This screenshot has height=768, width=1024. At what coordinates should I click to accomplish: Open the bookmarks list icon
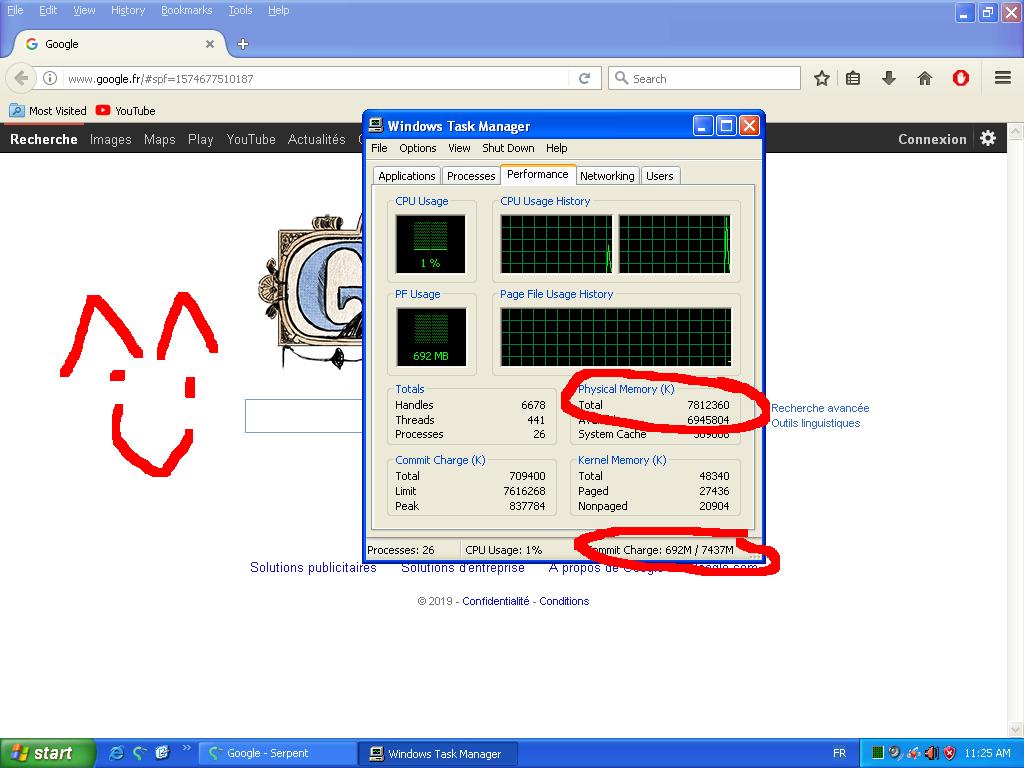point(853,78)
